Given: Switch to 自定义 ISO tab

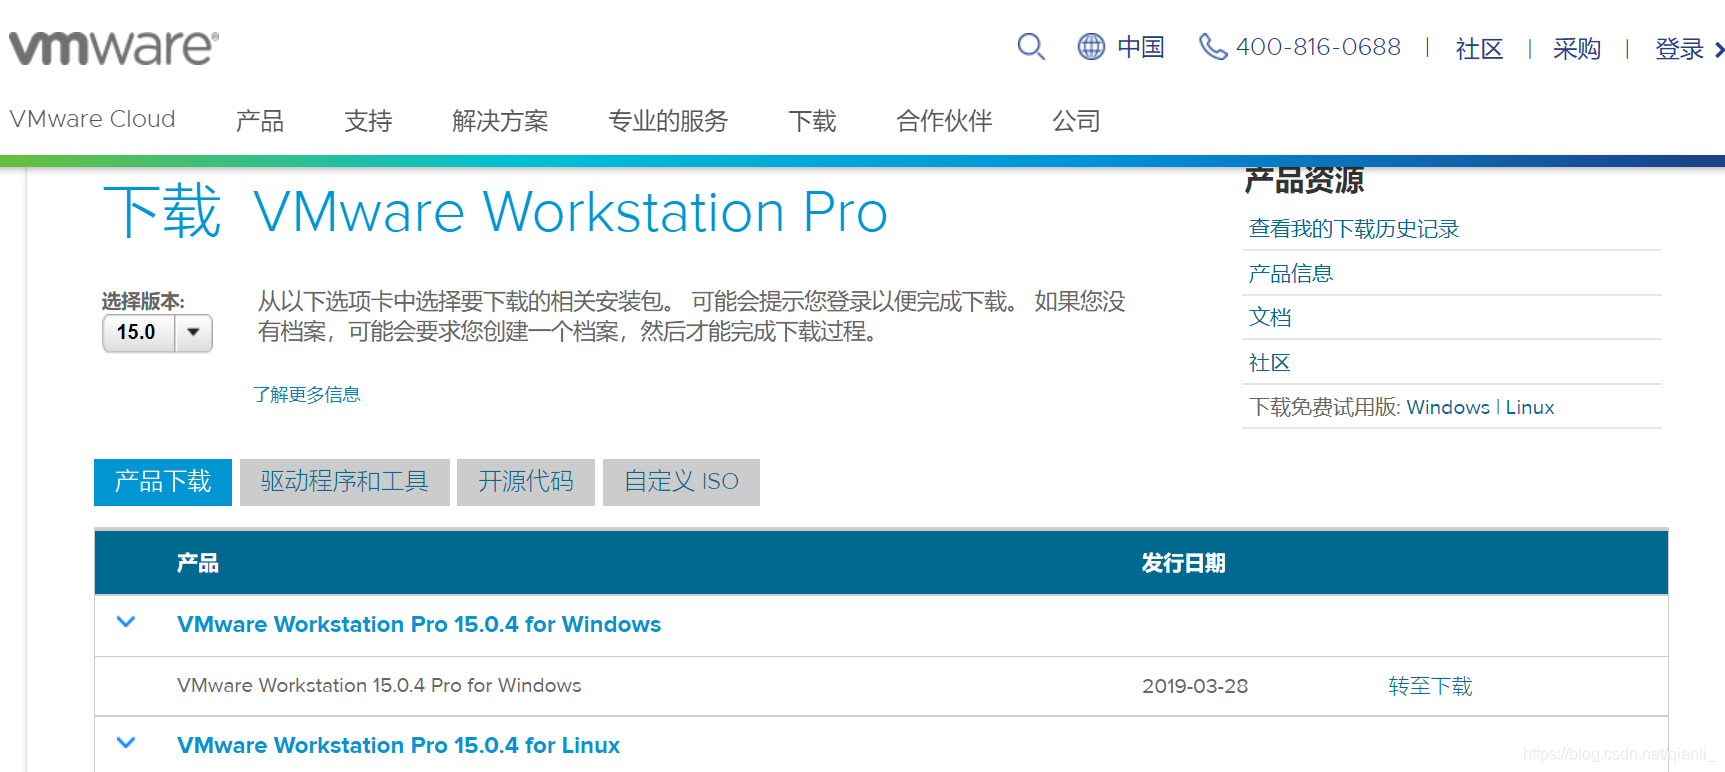Looking at the screenshot, I should click(x=681, y=482).
